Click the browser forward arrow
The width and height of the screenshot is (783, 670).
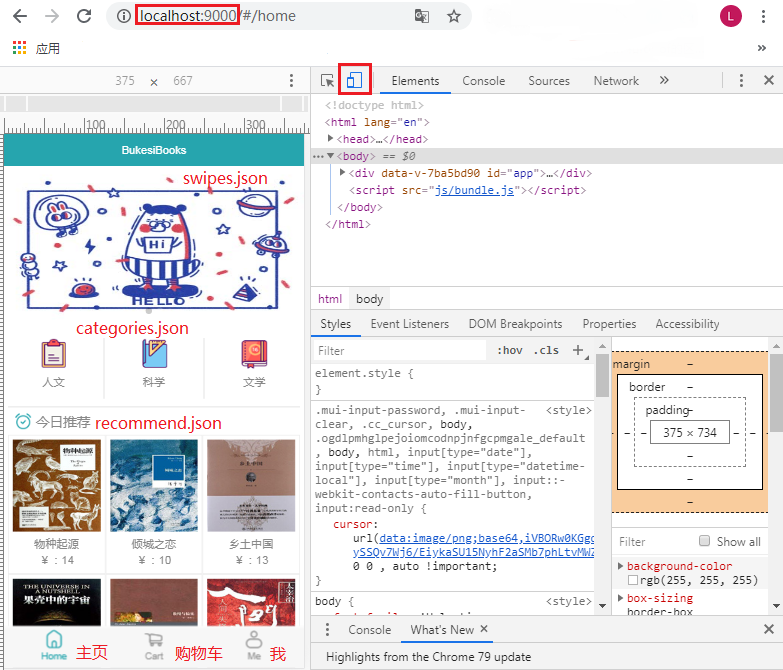51,16
